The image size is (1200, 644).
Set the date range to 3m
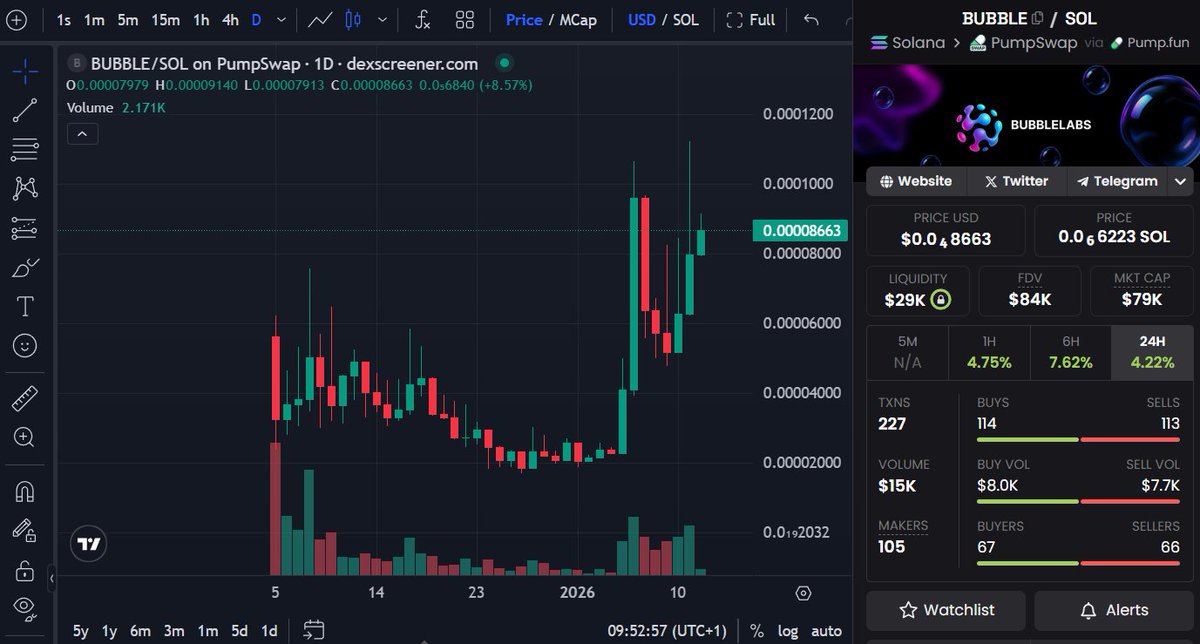pyautogui.click(x=174, y=631)
